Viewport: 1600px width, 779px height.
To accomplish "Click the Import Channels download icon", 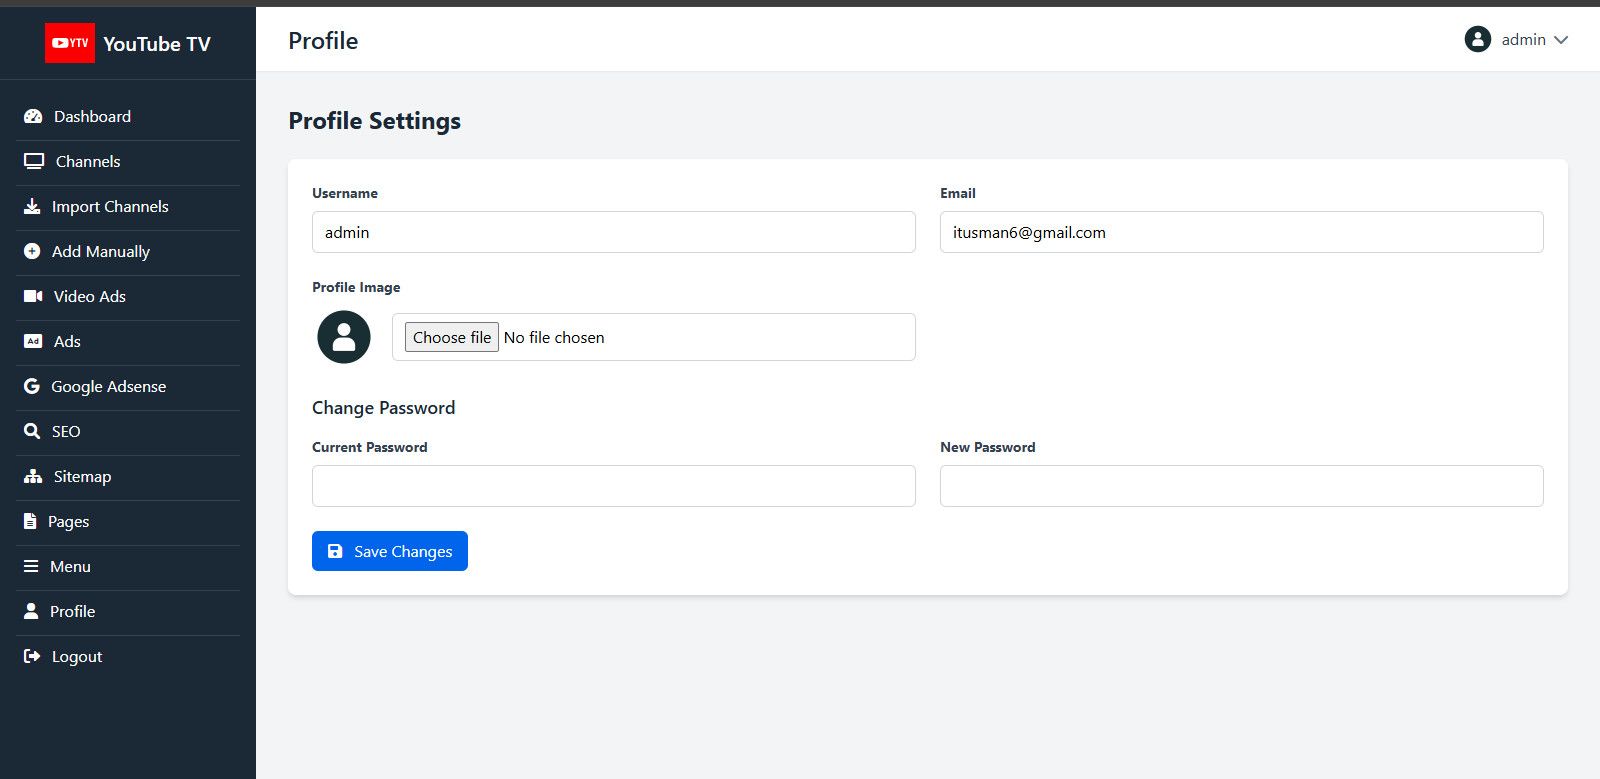I will click(x=32, y=206).
